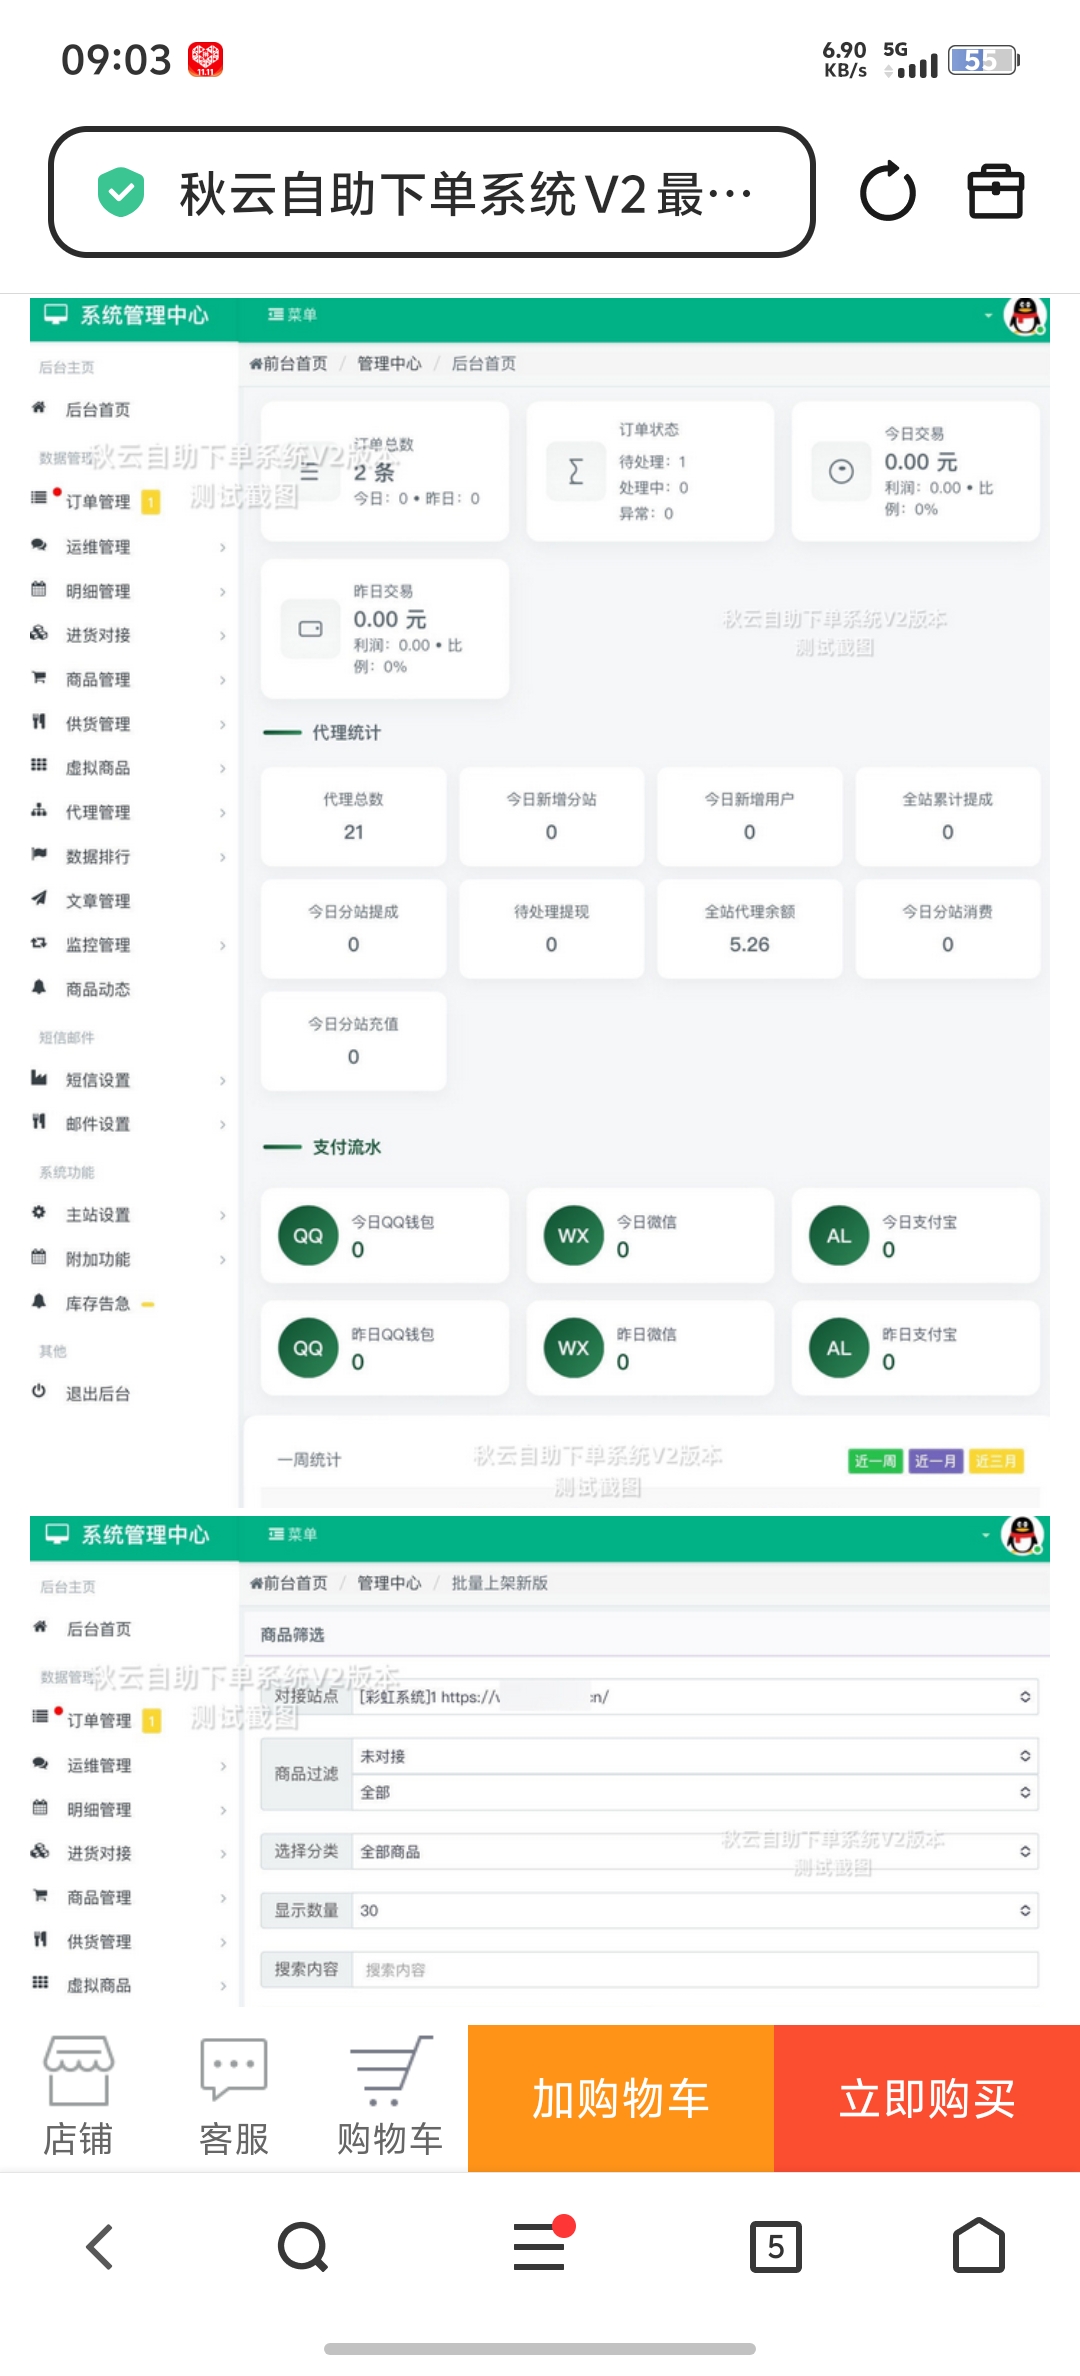Screen dimensions: 1080x2376
Task: Open the 选择分类 全部商品 dropdown
Action: point(694,1852)
